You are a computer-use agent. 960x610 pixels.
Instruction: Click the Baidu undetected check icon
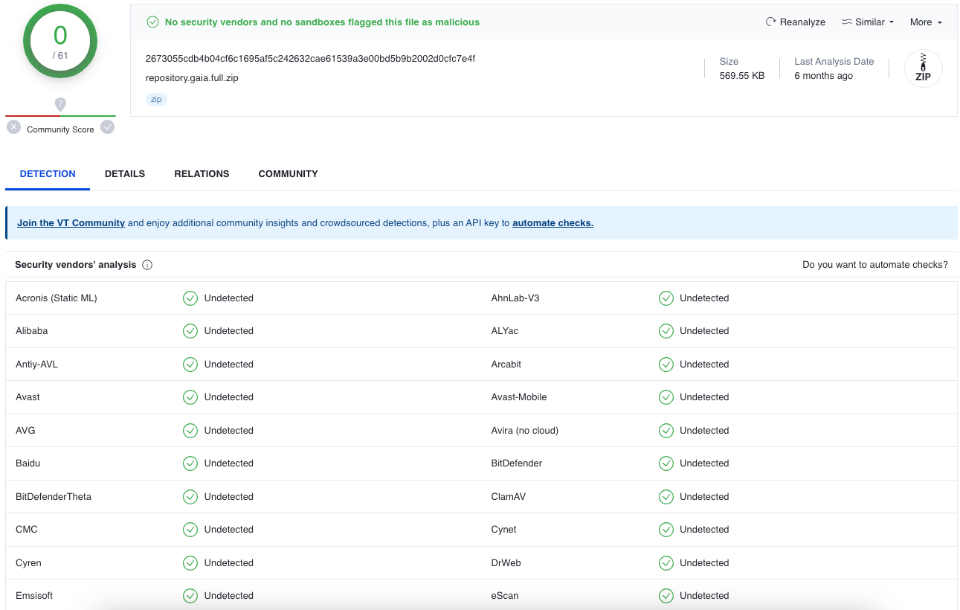tap(190, 464)
